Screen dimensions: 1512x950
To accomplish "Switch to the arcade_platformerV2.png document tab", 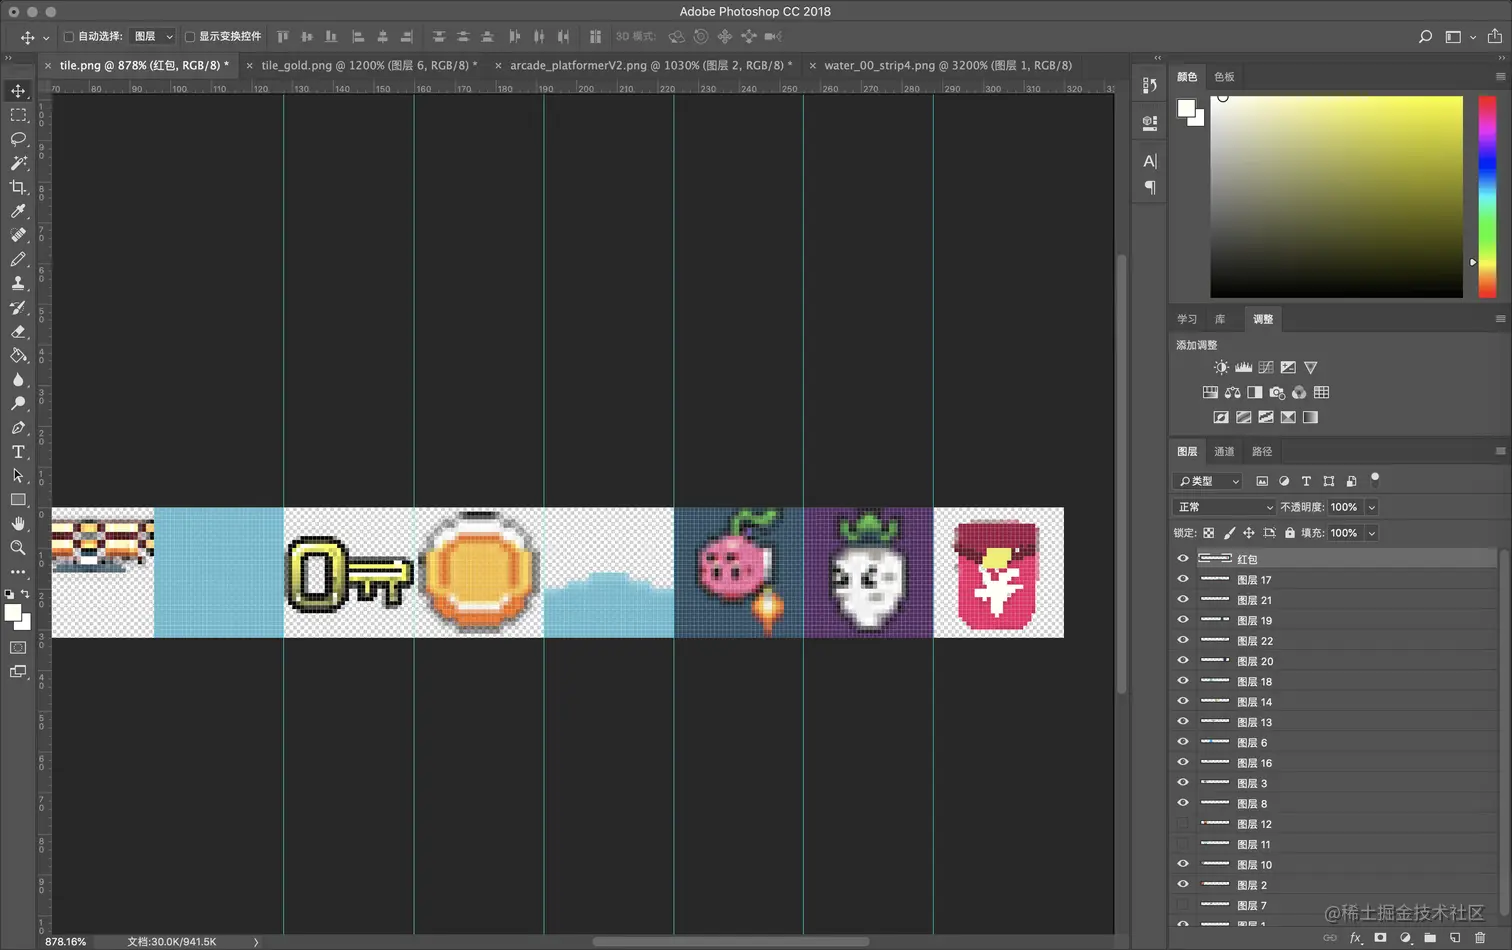I will (650, 65).
